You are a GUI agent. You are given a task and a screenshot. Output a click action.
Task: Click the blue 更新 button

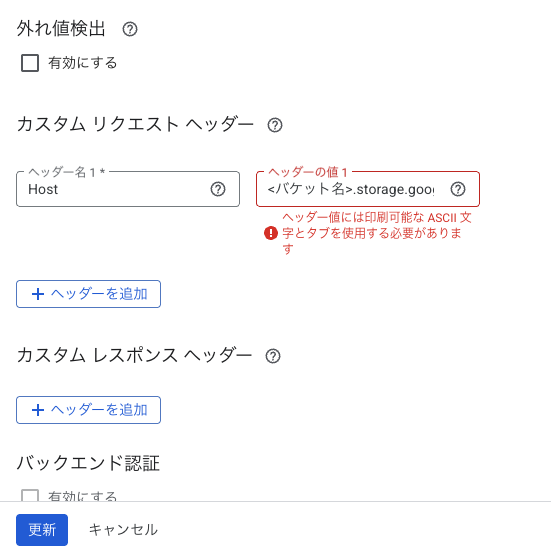tap(42, 530)
